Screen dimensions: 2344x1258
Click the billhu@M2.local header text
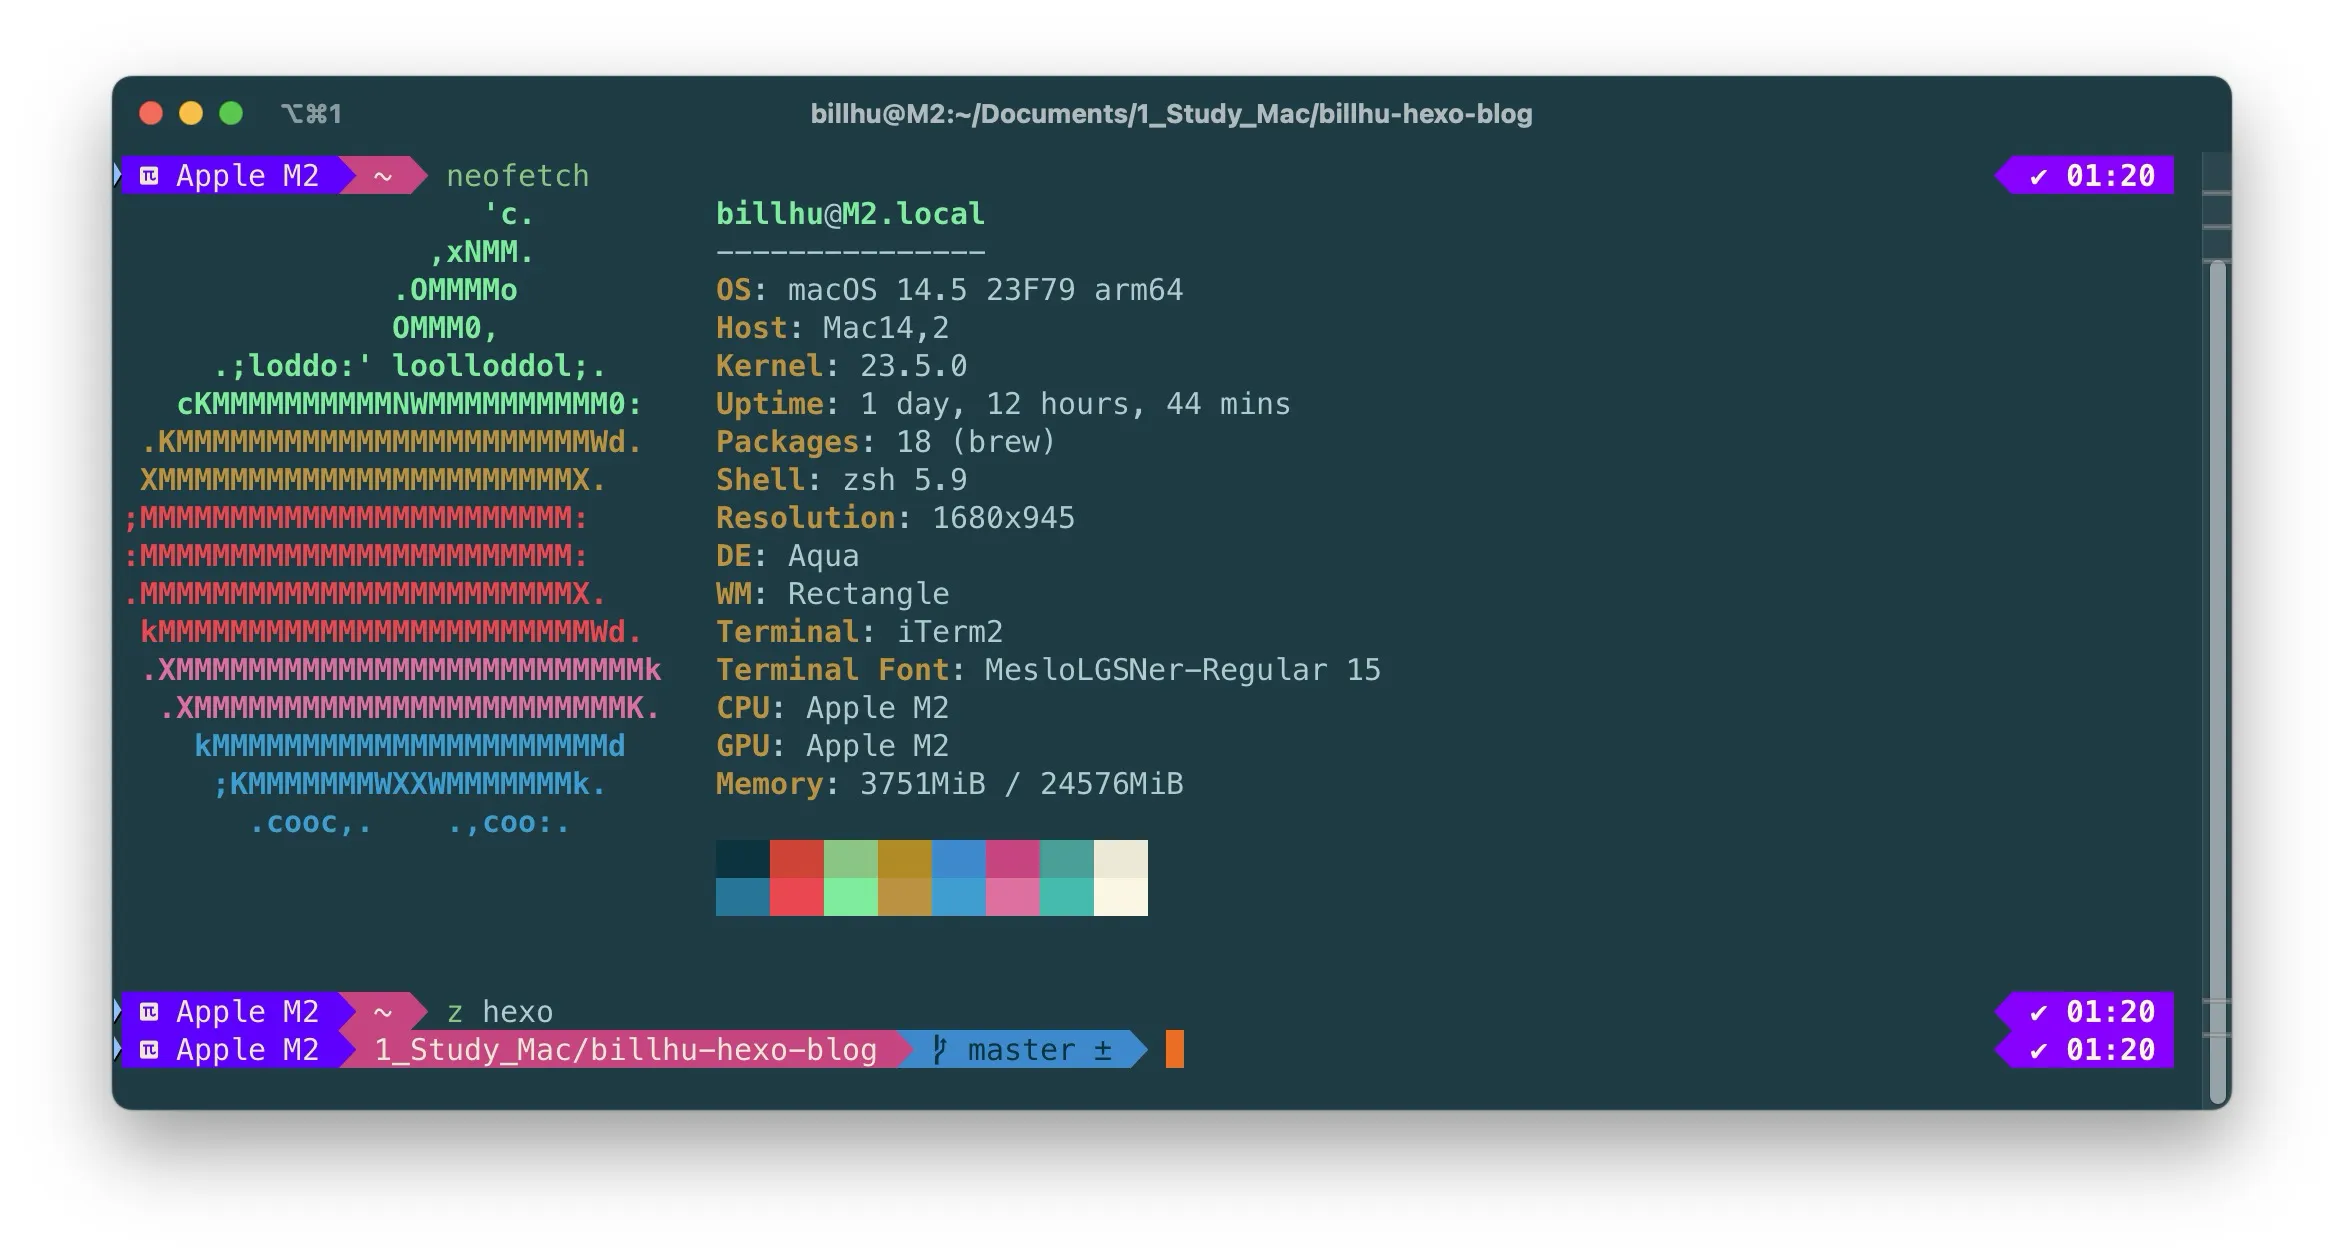coord(850,214)
